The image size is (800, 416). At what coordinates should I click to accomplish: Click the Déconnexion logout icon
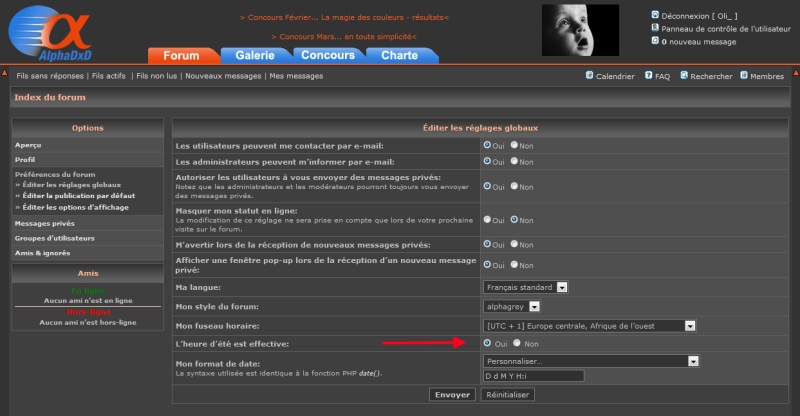(x=655, y=15)
